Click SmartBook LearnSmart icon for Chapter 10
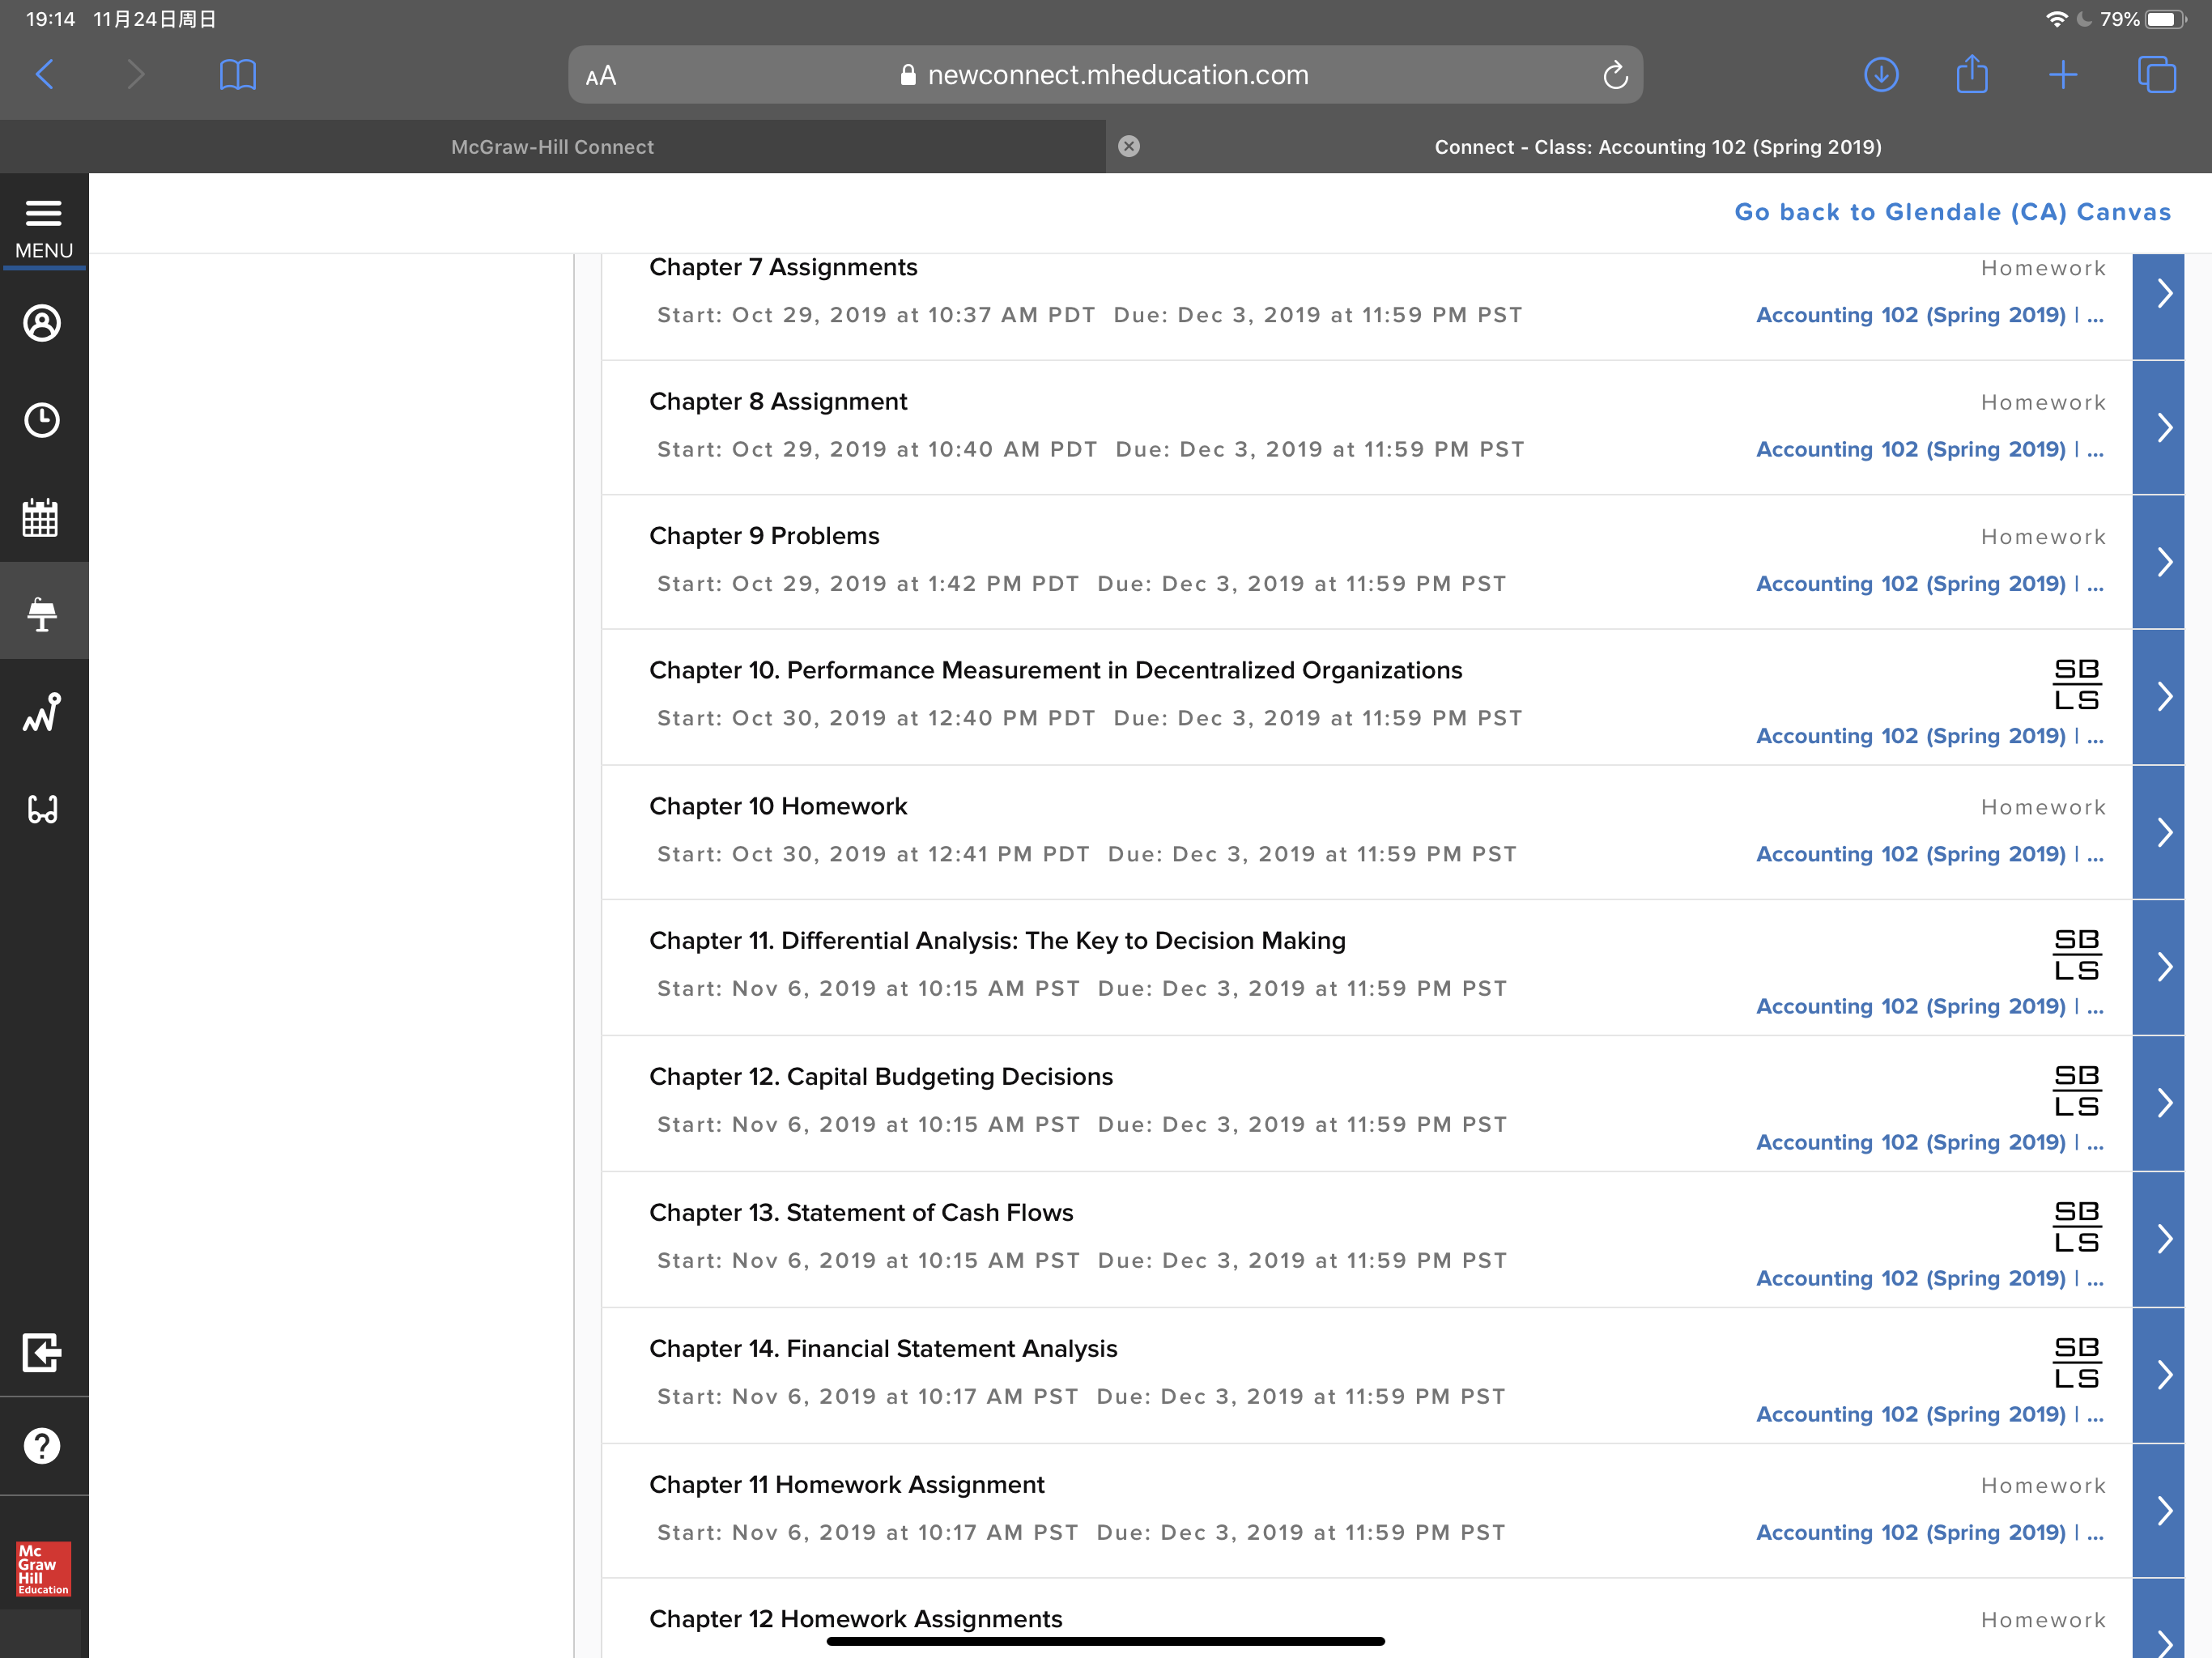The height and width of the screenshot is (1658, 2212). pos(2077,685)
